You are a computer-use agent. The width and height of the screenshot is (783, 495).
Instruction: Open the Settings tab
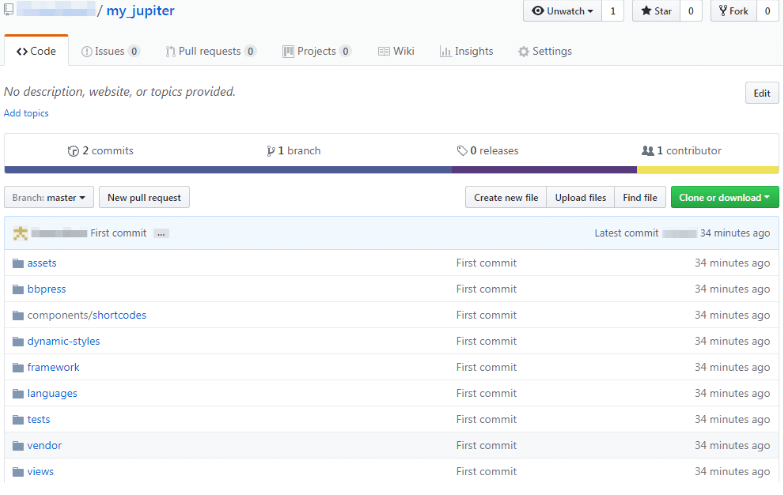[545, 51]
